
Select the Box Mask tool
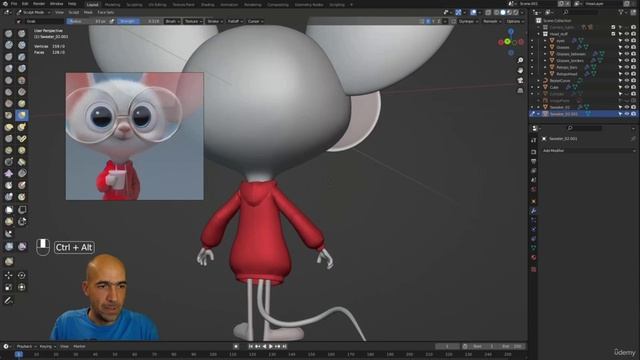(9, 210)
